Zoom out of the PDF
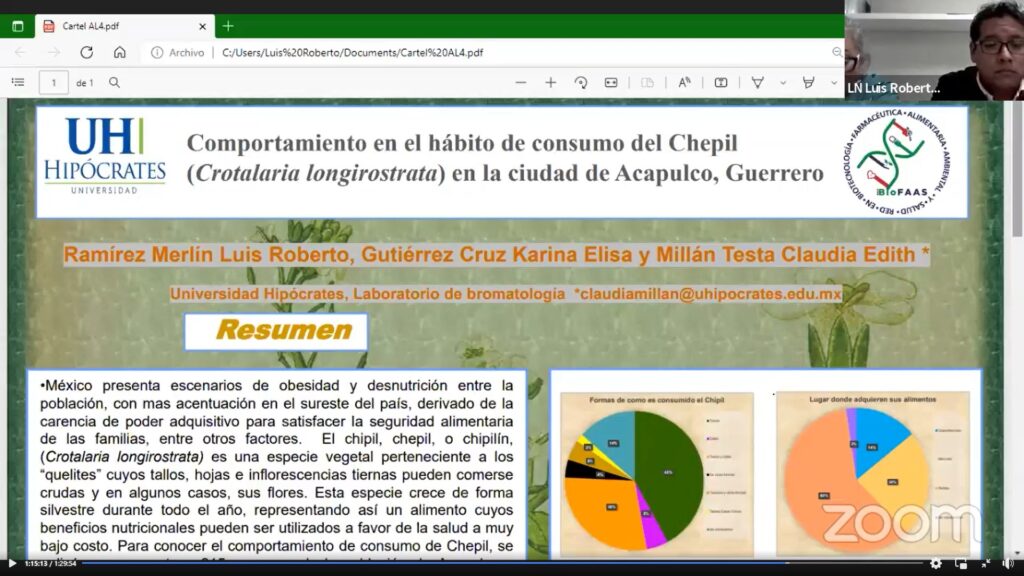The height and width of the screenshot is (576, 1024). pyautogui.click(x=521, y=82)
